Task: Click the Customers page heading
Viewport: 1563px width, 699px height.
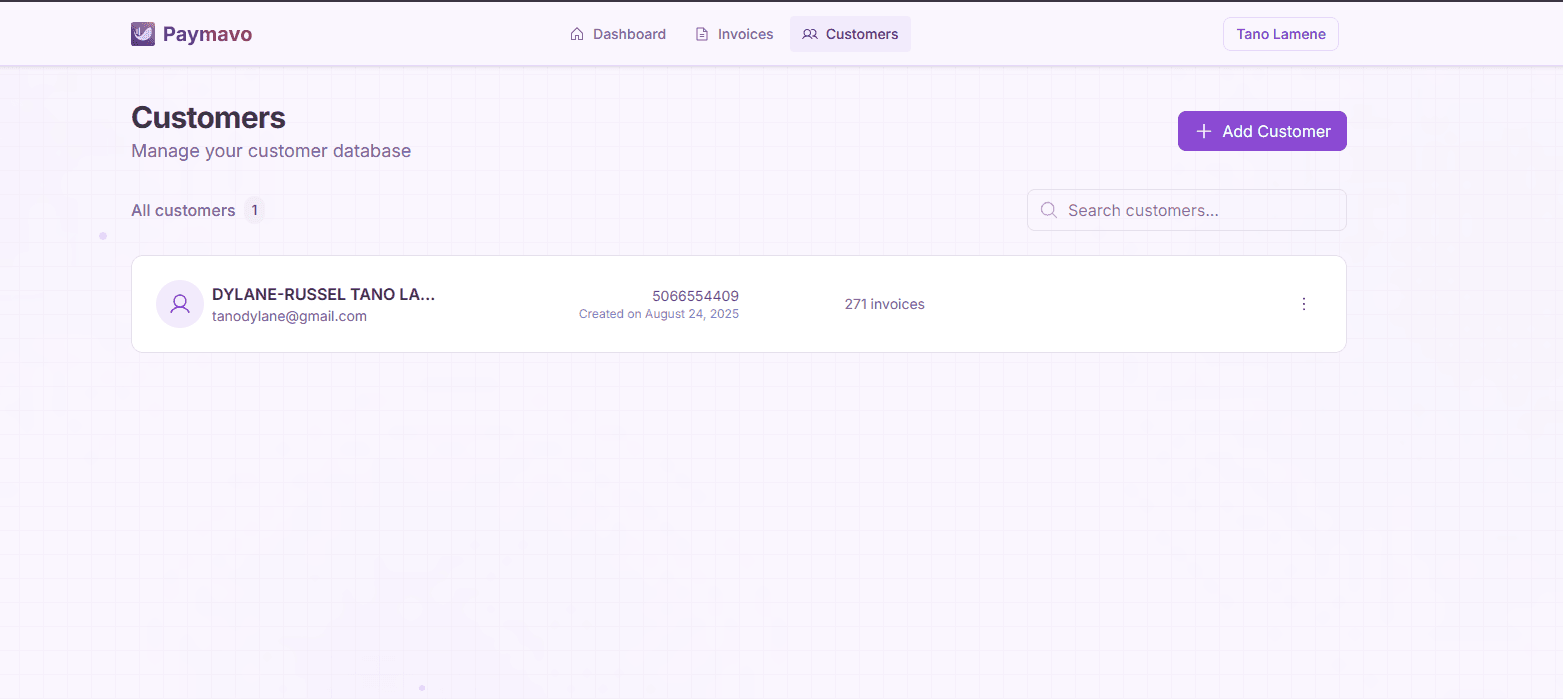Action: [208, 117]
